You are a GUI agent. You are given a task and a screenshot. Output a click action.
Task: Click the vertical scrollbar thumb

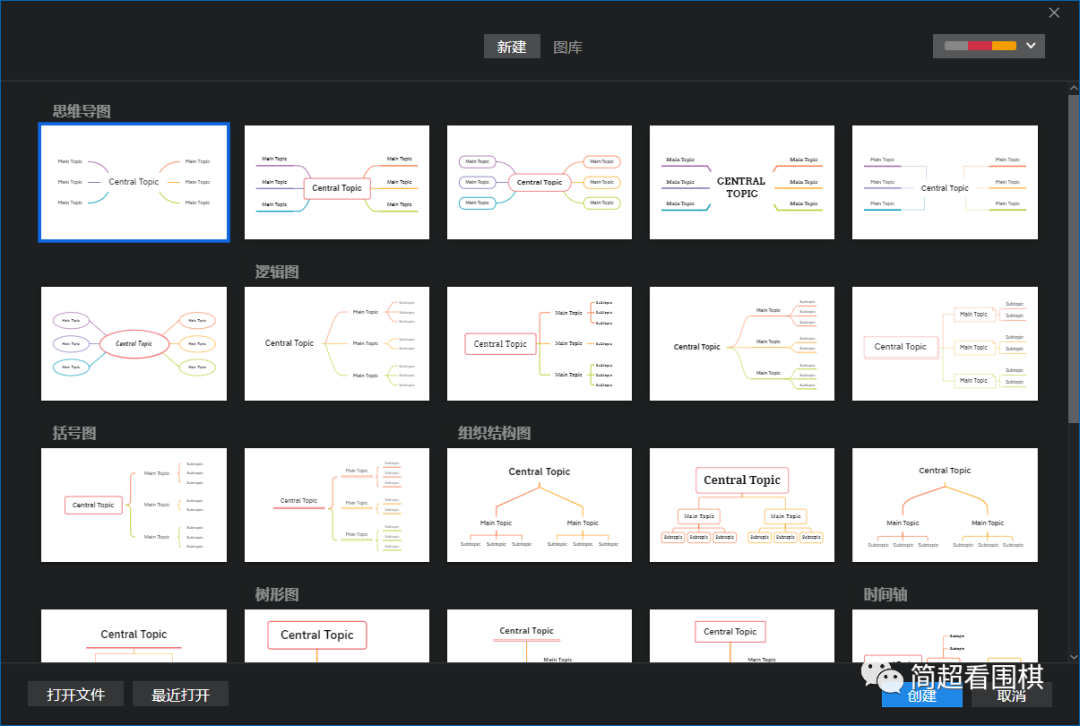click(1074, 259)
